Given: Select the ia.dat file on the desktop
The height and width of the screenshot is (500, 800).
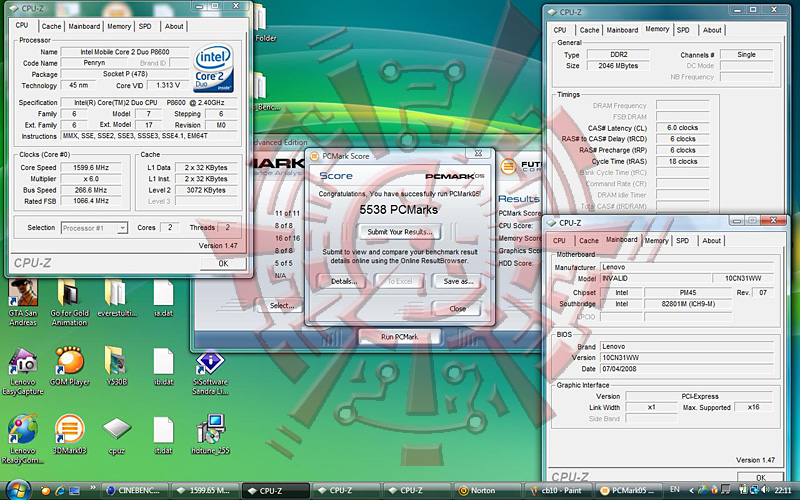Looking at the screenshot, I should [x=164, y=298].
